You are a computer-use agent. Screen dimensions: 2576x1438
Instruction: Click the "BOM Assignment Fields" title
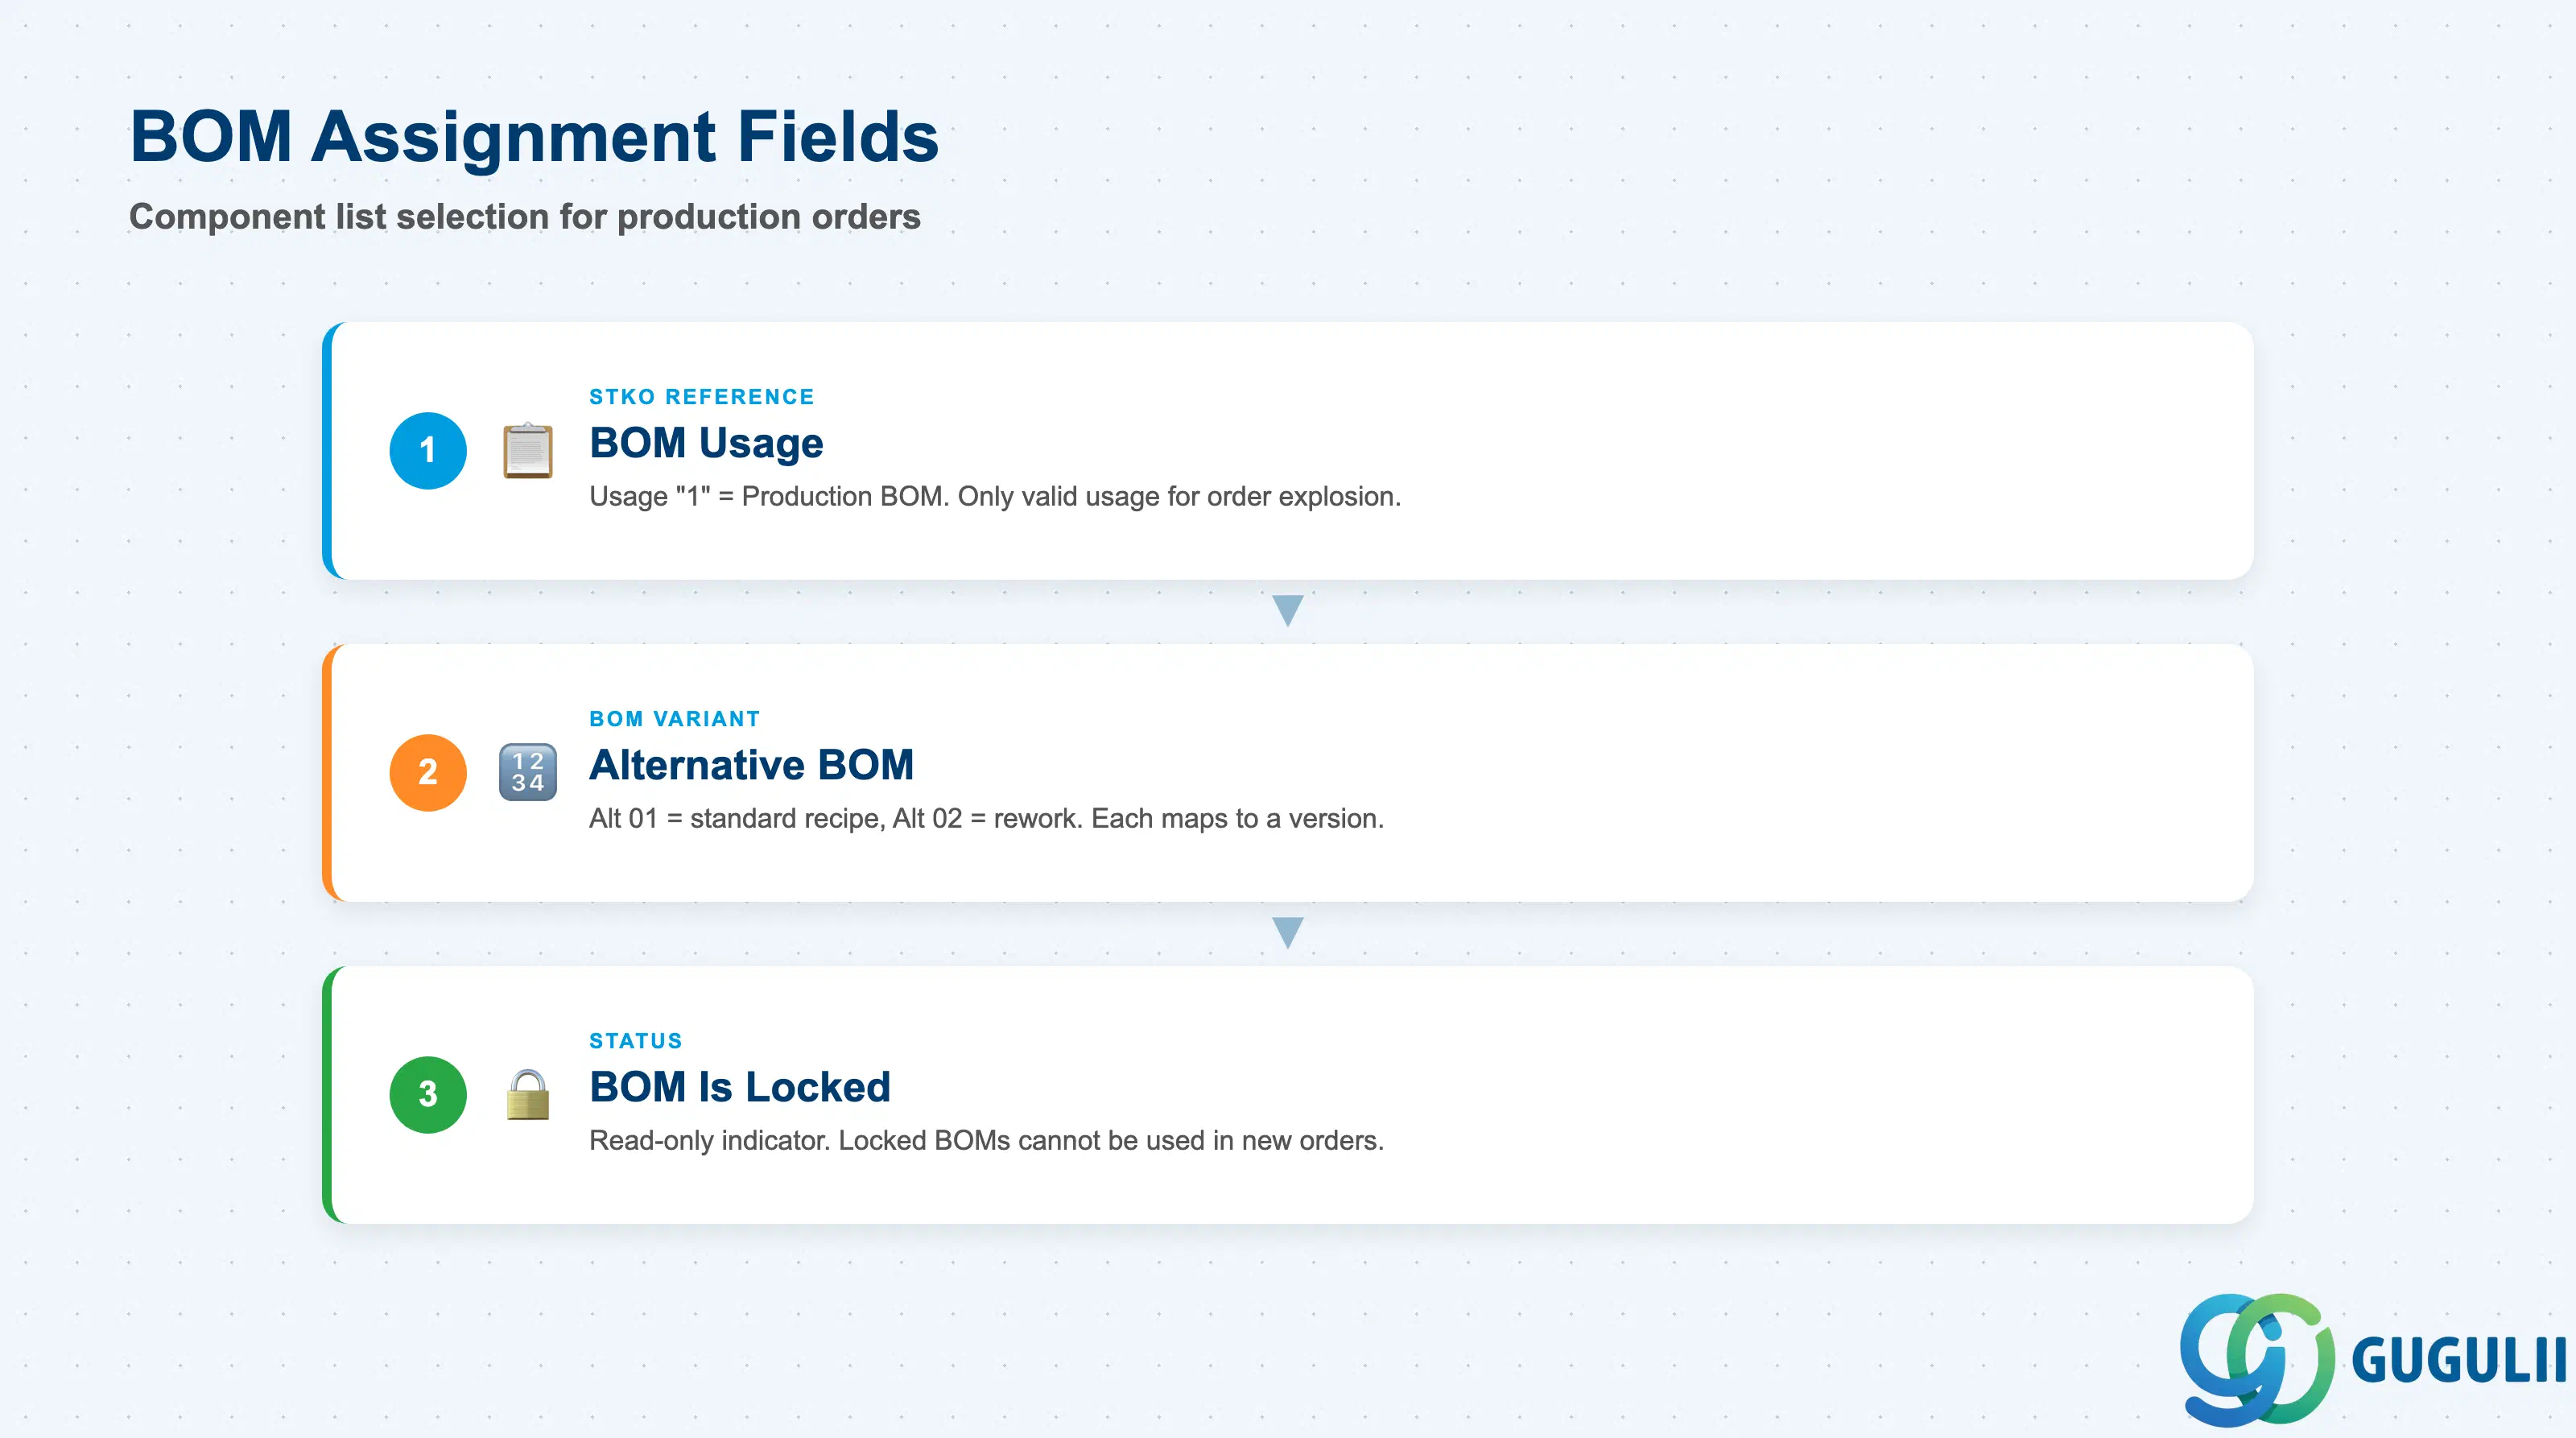click(534, 136)
